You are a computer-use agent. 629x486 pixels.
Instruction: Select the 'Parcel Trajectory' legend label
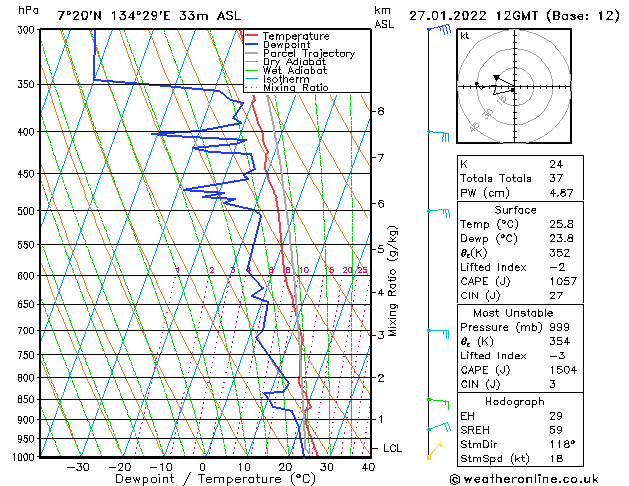(309, 53)
